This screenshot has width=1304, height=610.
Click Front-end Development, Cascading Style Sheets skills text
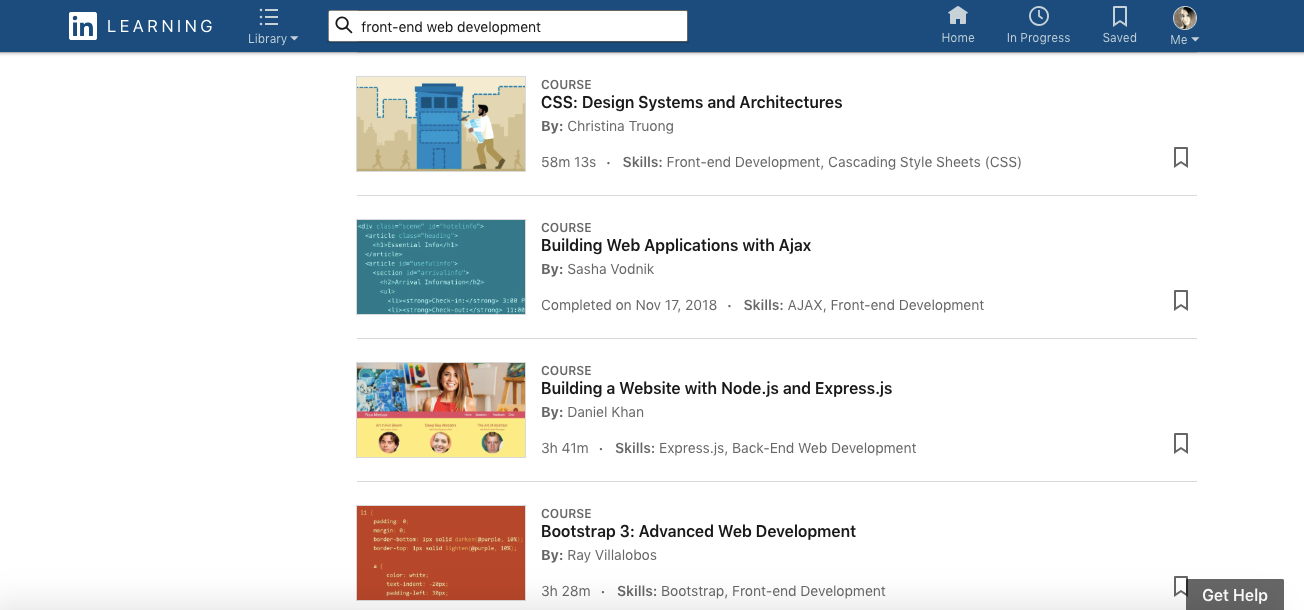(844, 162)
